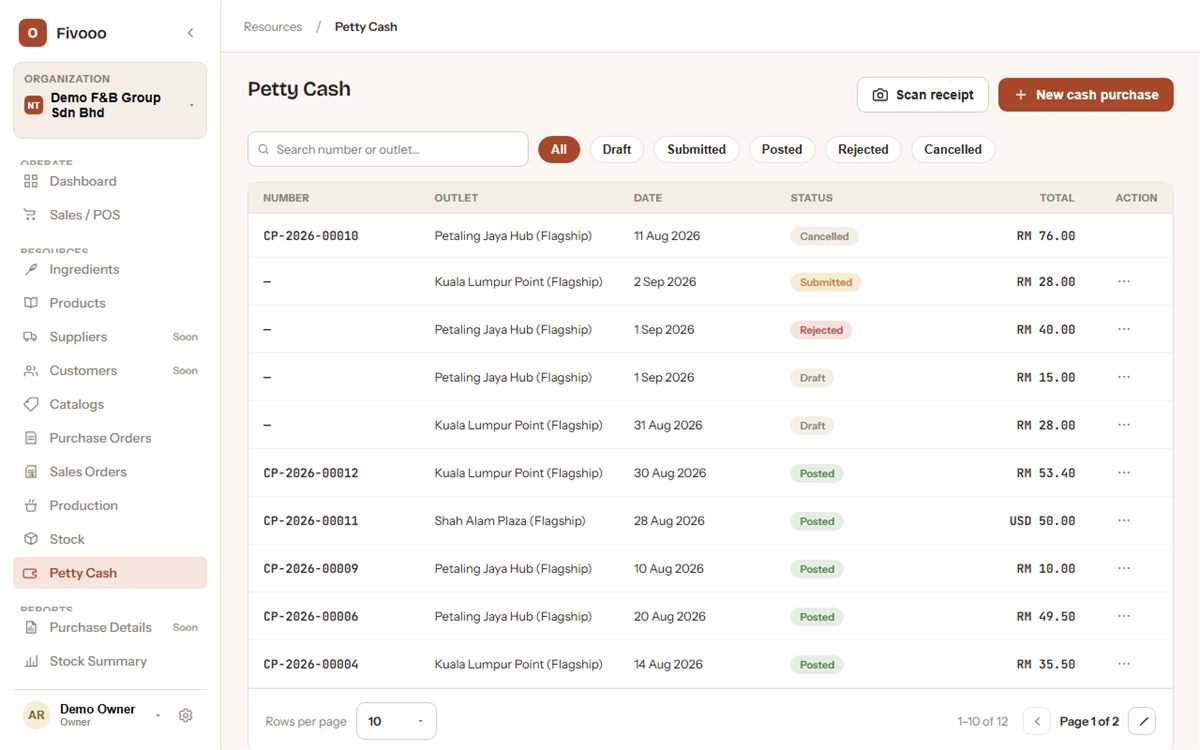Click Shah Alam Plaza (Flagship) outlet
1200x750 pixels.
pyautogui.click(x=510, y=521)
